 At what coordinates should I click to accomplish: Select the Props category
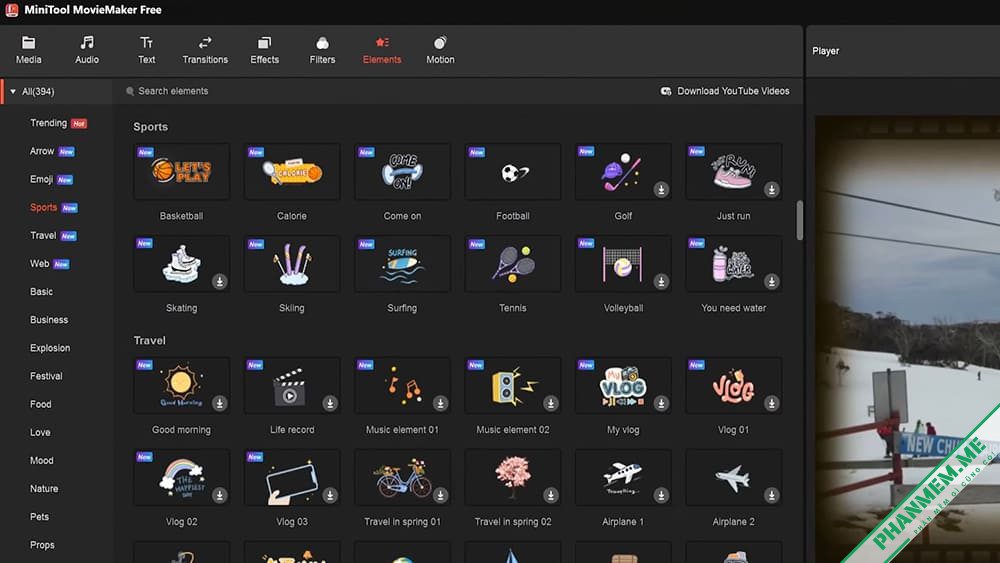pyautogui.click(x=42, y=545)
